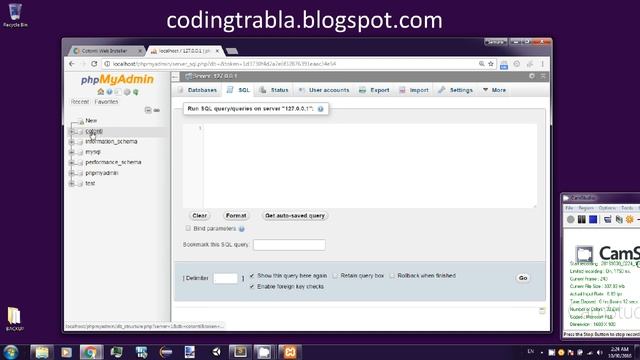Switch to Cotonti Web Installer browser tab
This screenshot has width=640, height=360.
pyautogui.click(x=105, y=51)
